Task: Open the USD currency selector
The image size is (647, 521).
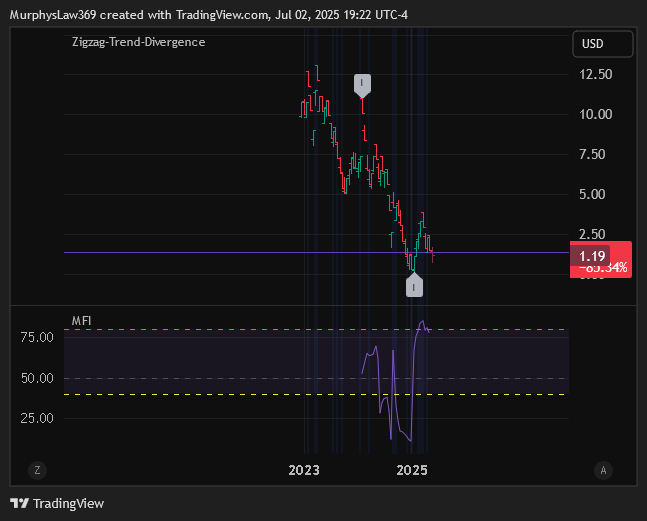Action: (603, 44)
